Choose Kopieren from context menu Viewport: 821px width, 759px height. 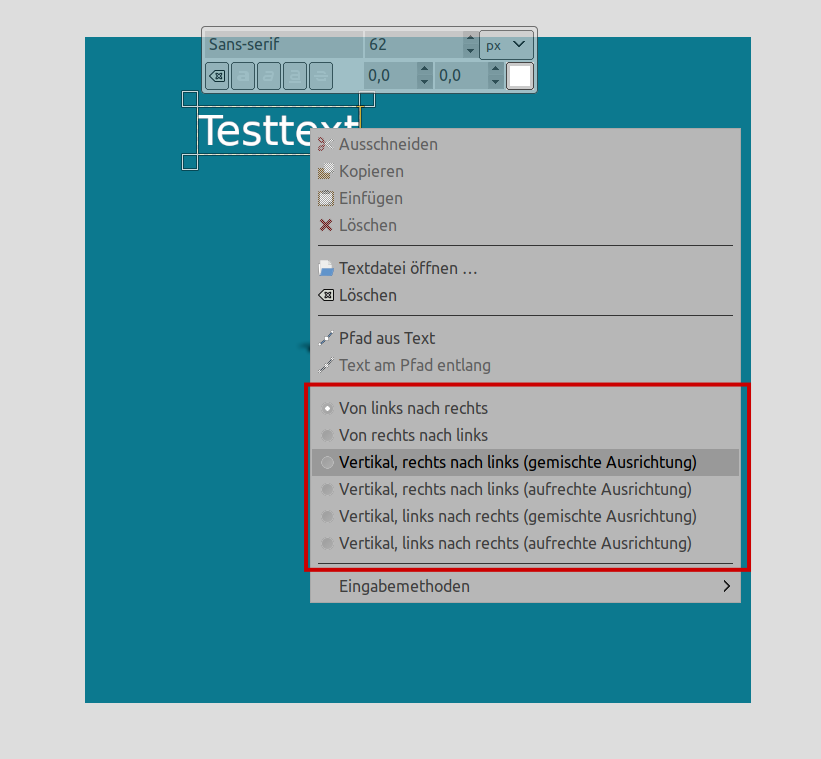point(525,171)
